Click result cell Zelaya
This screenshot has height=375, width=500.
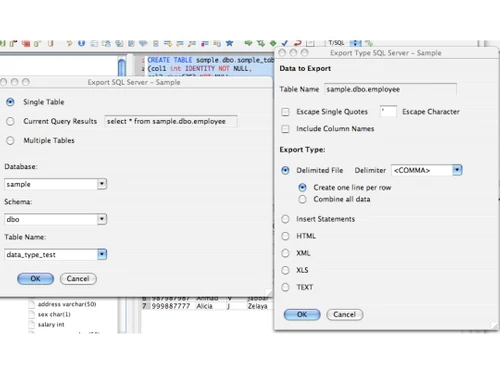tap(257, 306)
